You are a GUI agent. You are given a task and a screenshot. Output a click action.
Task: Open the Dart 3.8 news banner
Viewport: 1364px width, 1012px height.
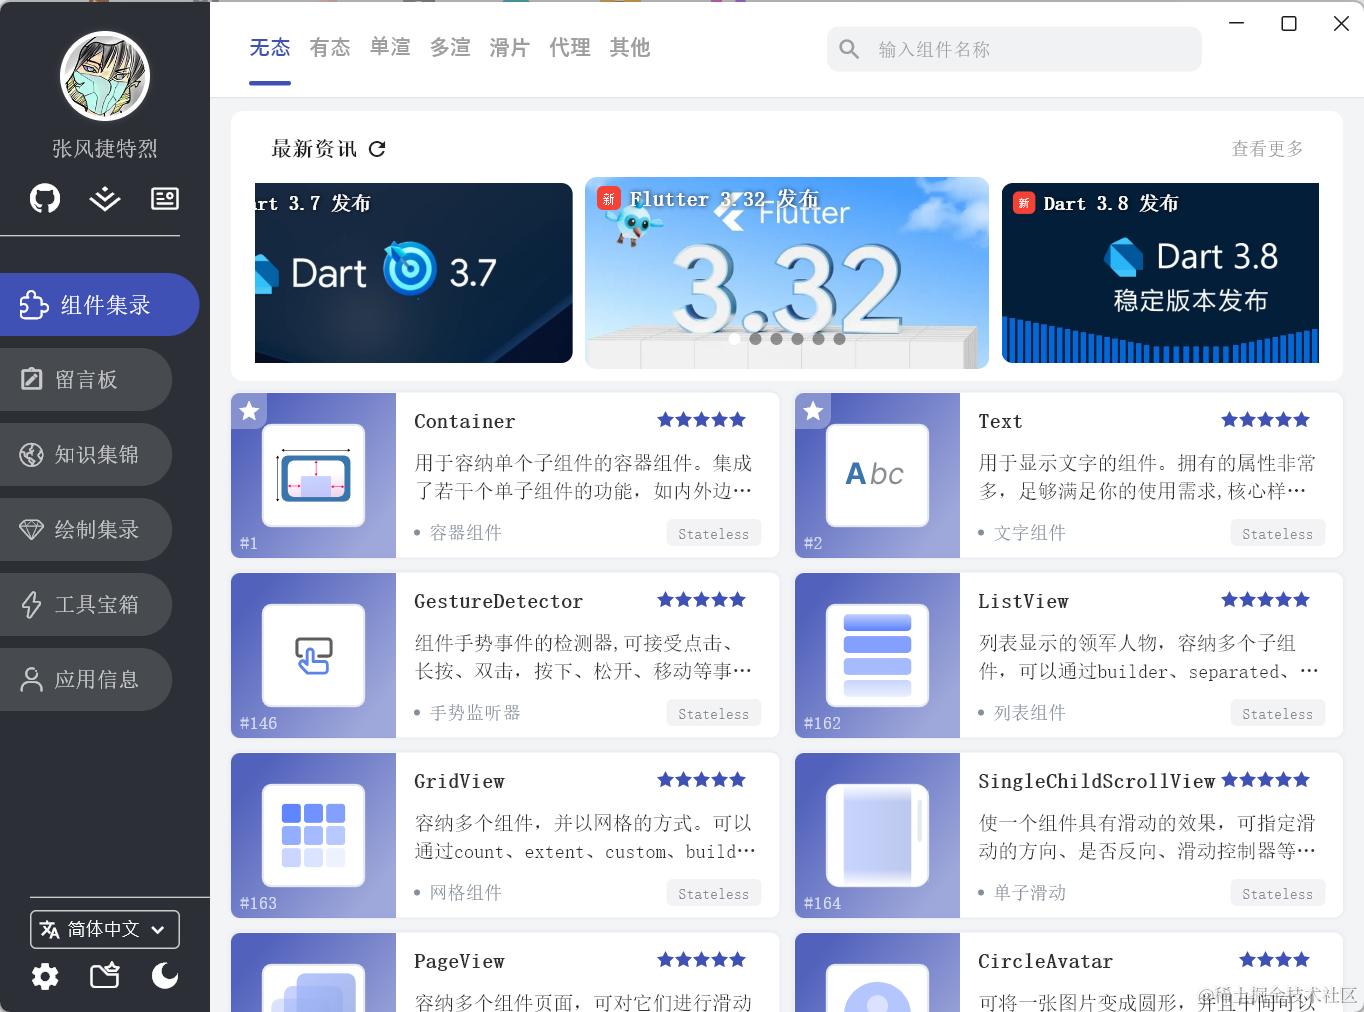click(x=1160, y=273)
